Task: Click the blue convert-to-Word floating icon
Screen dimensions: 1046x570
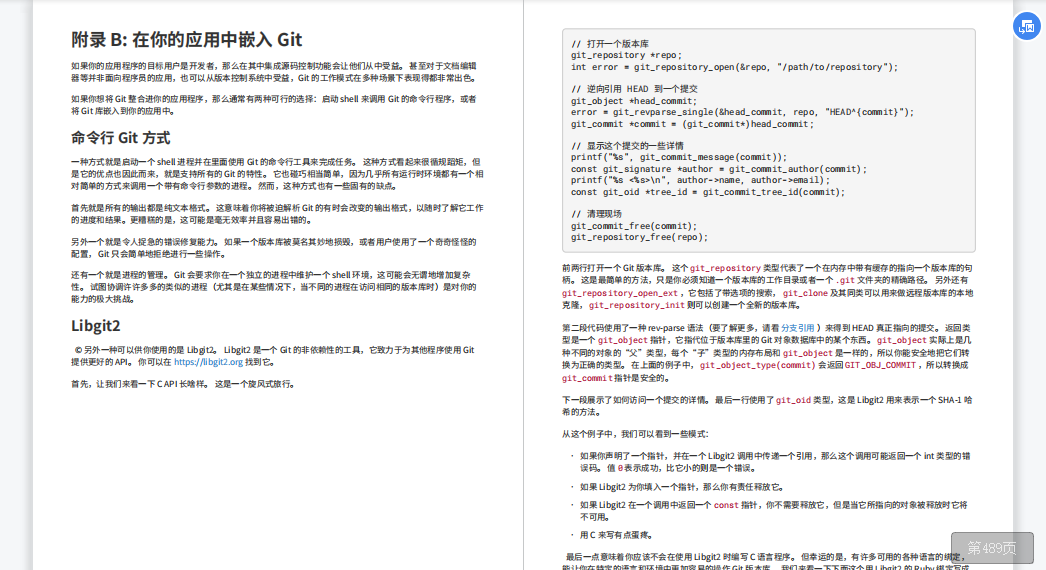Action: click(x=1027, y=27)
